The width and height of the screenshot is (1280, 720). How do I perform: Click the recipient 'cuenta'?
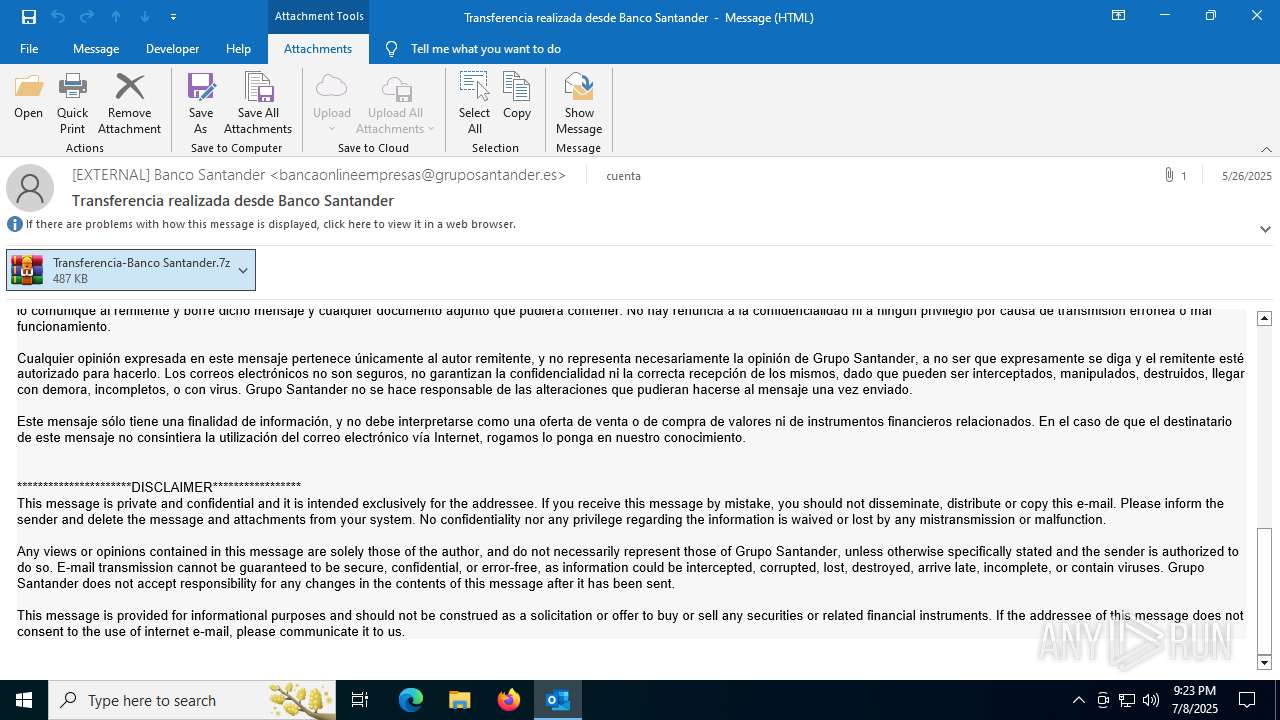tap(623, 176)
